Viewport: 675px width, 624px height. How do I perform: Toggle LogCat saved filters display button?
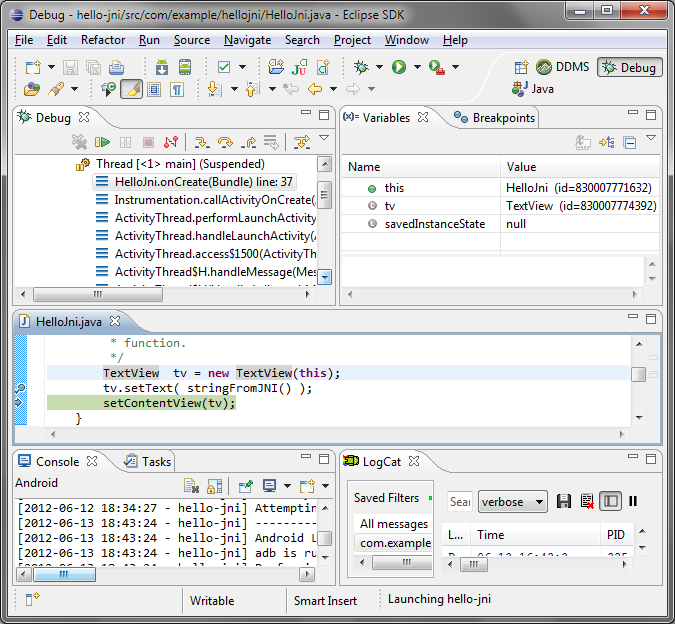tap(610, 501)
